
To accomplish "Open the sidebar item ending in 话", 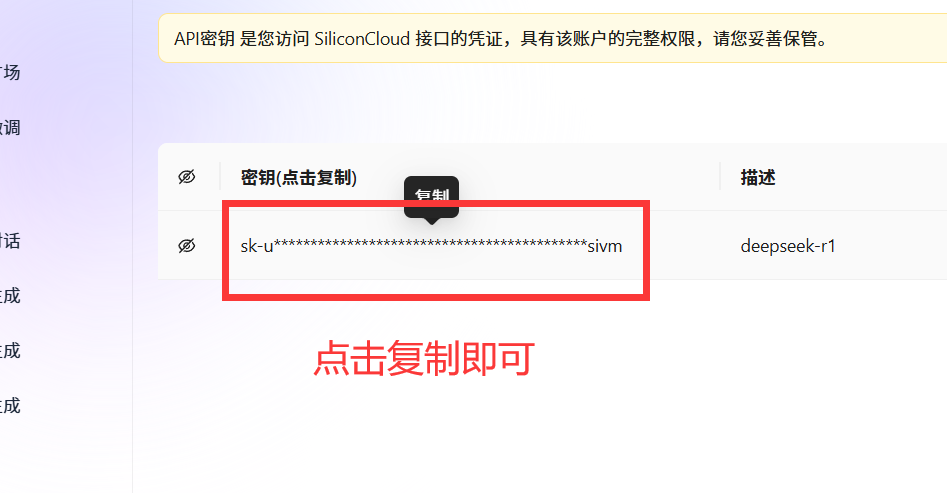I will point(10,241).
